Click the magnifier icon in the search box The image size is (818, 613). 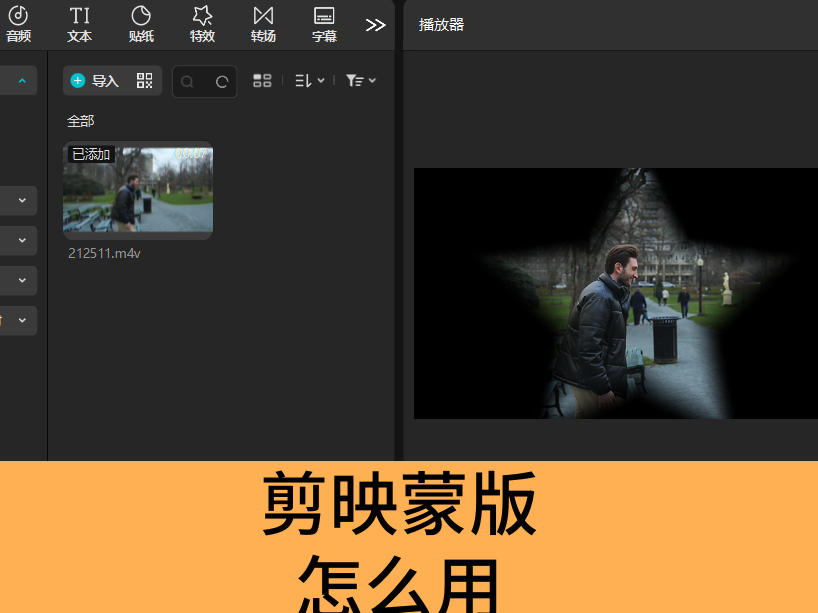click(187, 82)
